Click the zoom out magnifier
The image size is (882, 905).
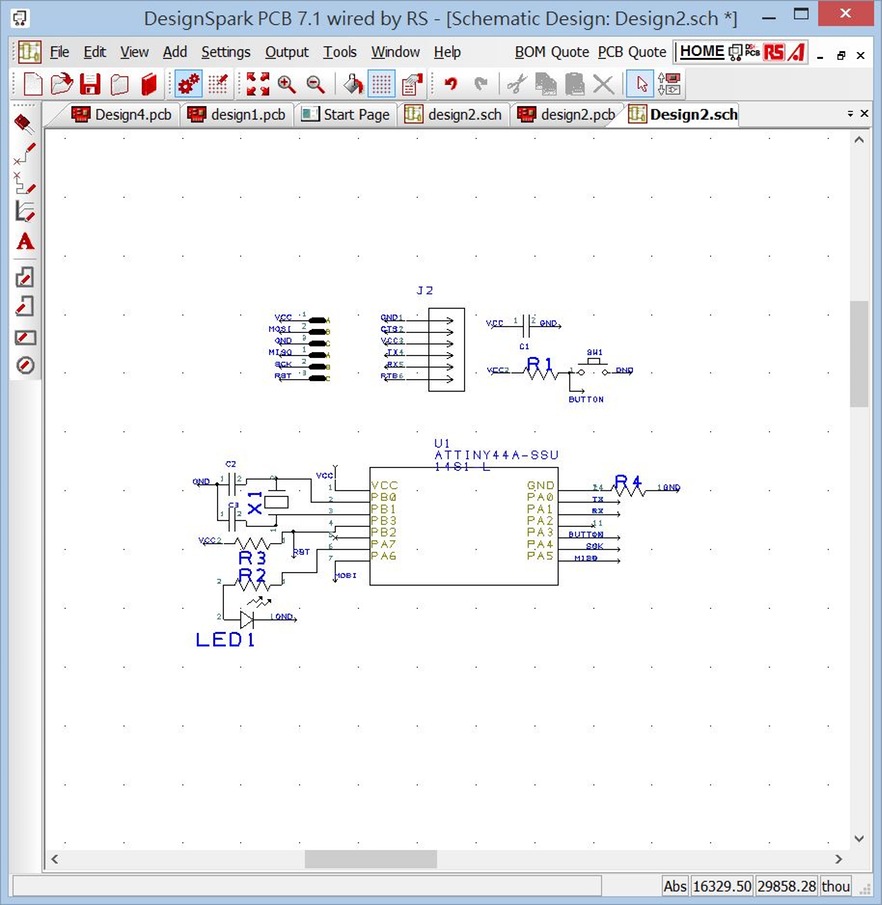[315, 84]
